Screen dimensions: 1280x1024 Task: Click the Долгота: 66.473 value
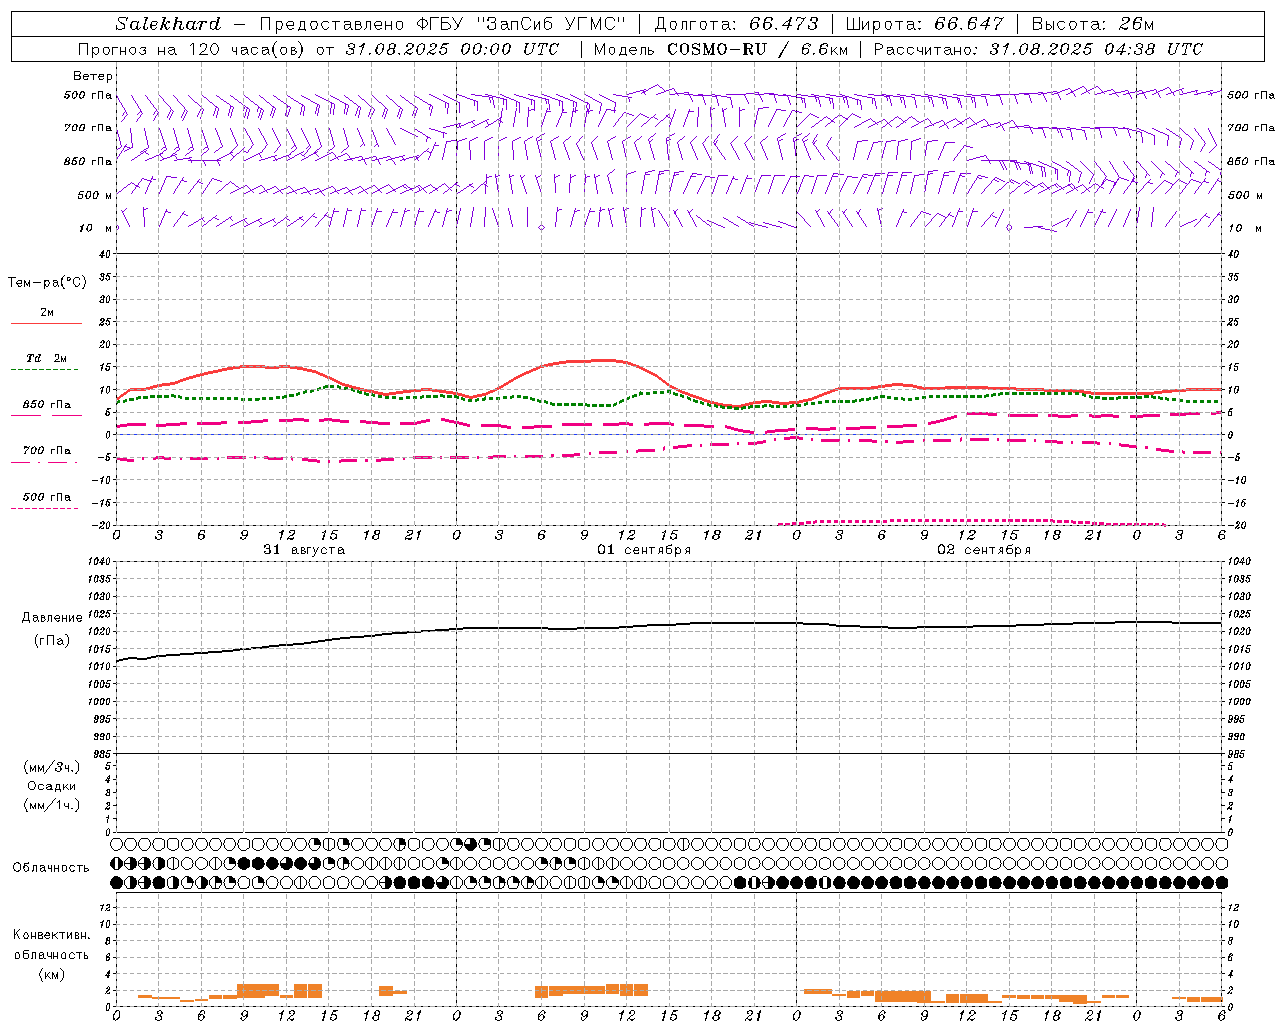tap(736, 24)
